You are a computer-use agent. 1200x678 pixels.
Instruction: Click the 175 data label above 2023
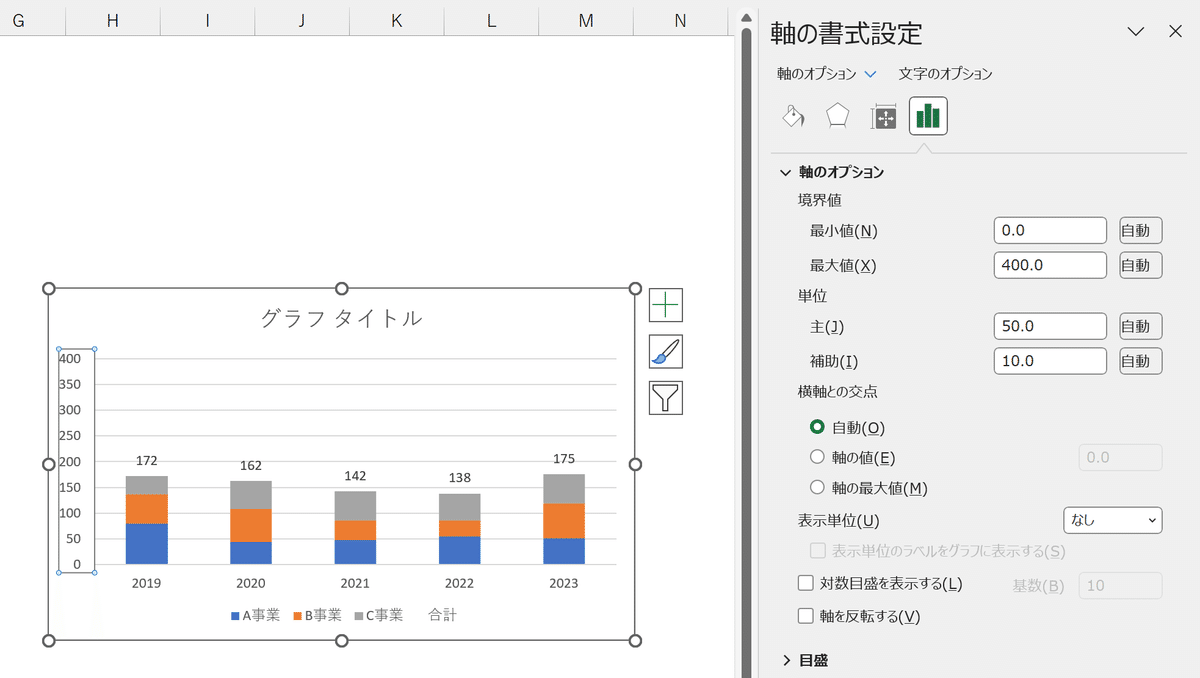click(564, 459)
